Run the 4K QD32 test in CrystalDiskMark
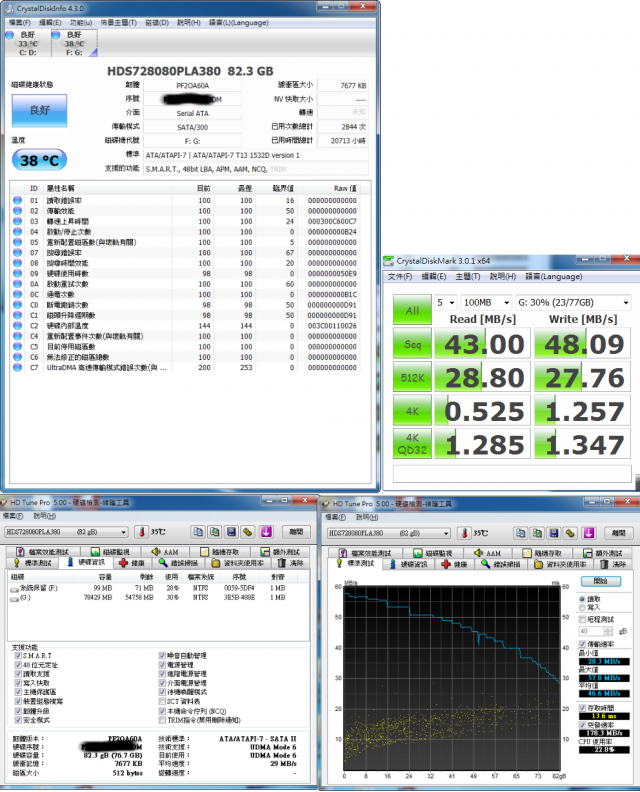Viewport: 640px width, 792px height. tap(412, 443)
